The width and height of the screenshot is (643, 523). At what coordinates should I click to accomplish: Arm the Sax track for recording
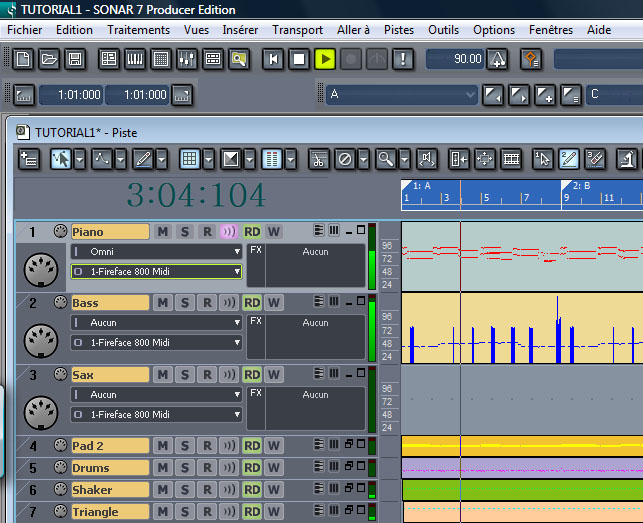click(207, 375)
